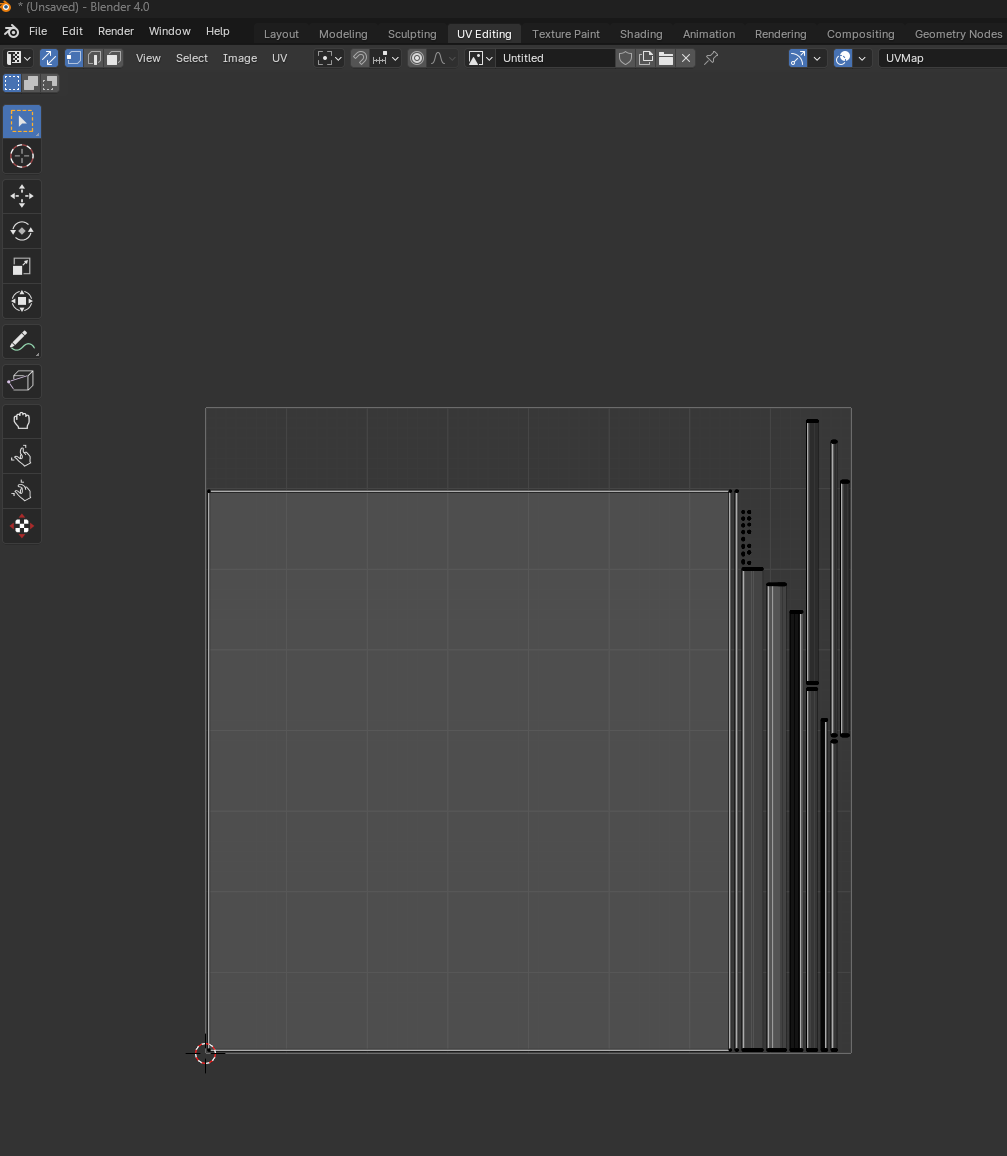Viewport: 1007px width, 1156px height.
Task: Open the overlays options dropdown arrow
Action: pos(862,58)
